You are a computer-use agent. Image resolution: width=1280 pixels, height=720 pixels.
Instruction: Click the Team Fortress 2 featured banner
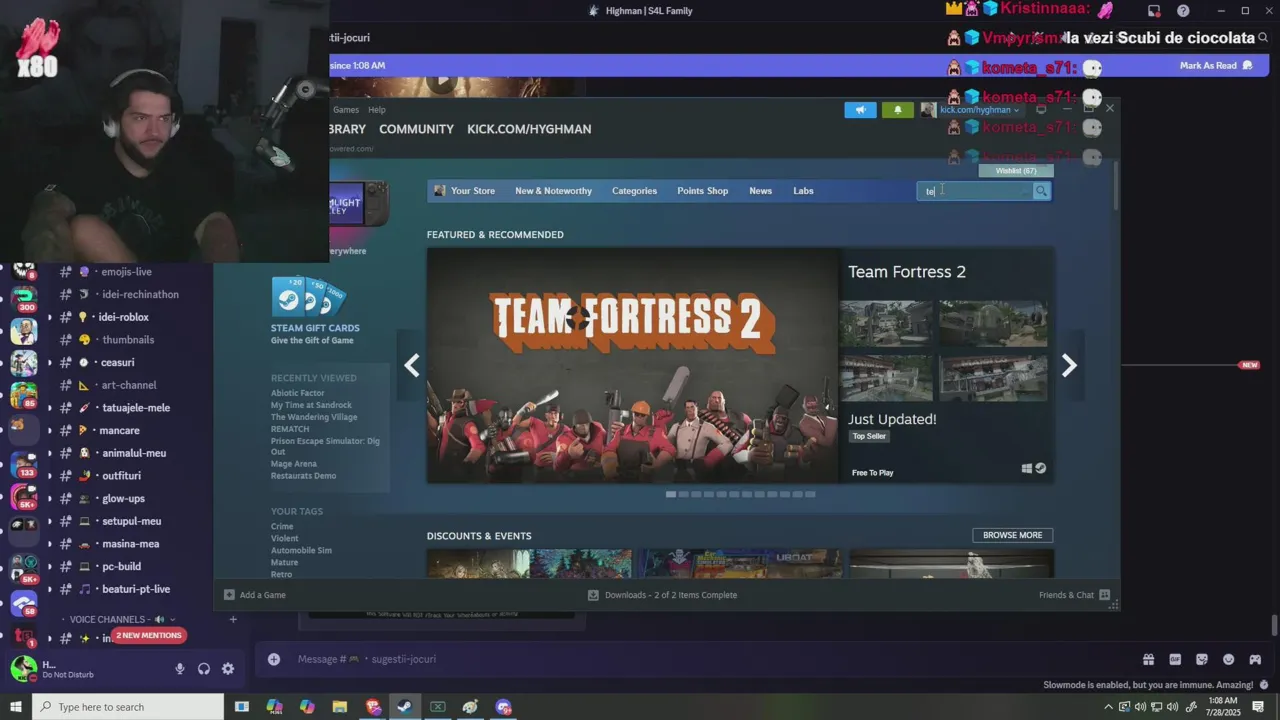tap(633, 366)
